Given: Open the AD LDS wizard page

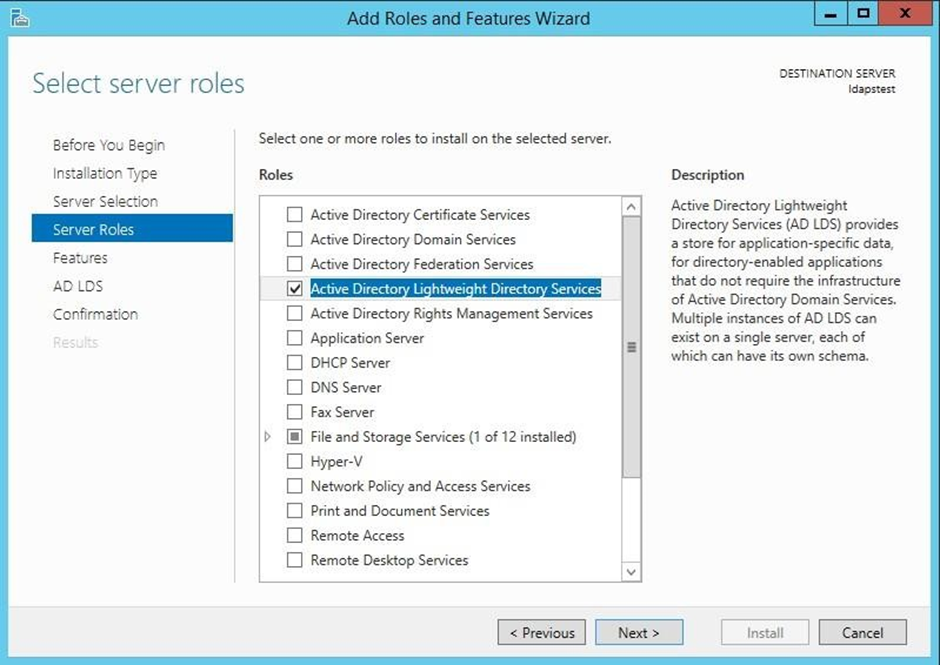Looking at the screenshot, I should tap(78, 286).
